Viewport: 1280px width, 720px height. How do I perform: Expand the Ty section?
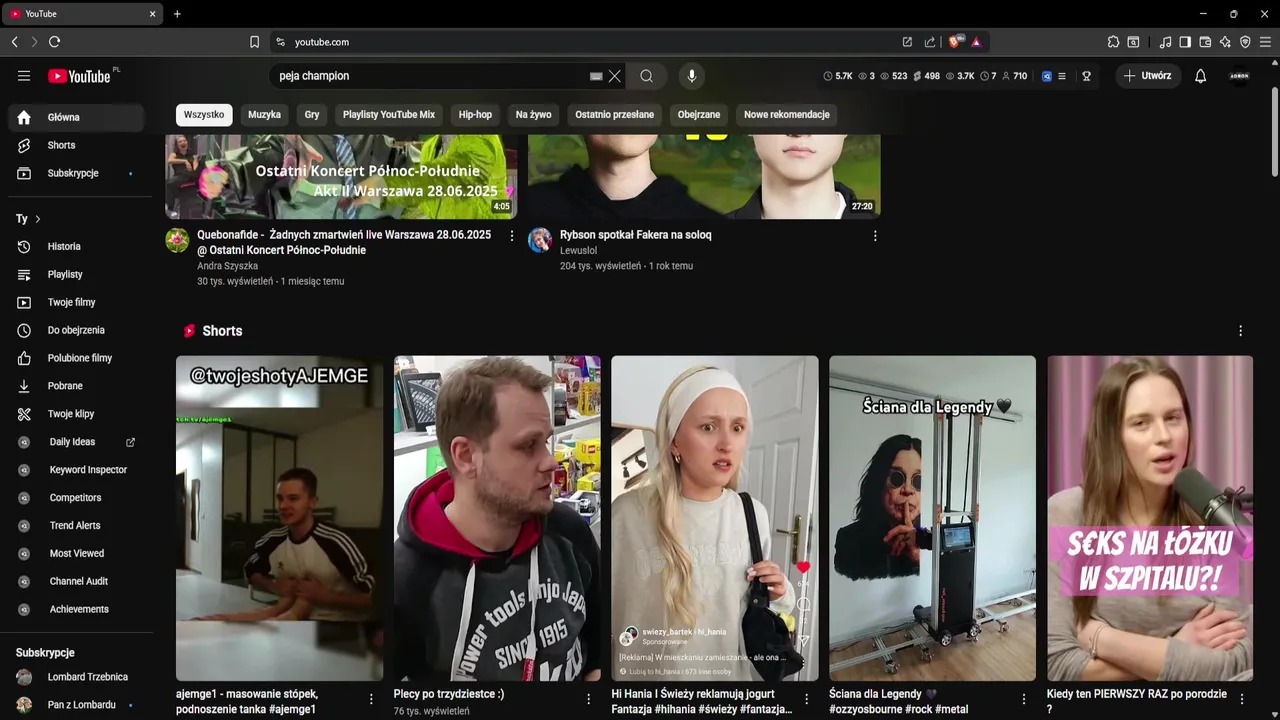point(28,219)
